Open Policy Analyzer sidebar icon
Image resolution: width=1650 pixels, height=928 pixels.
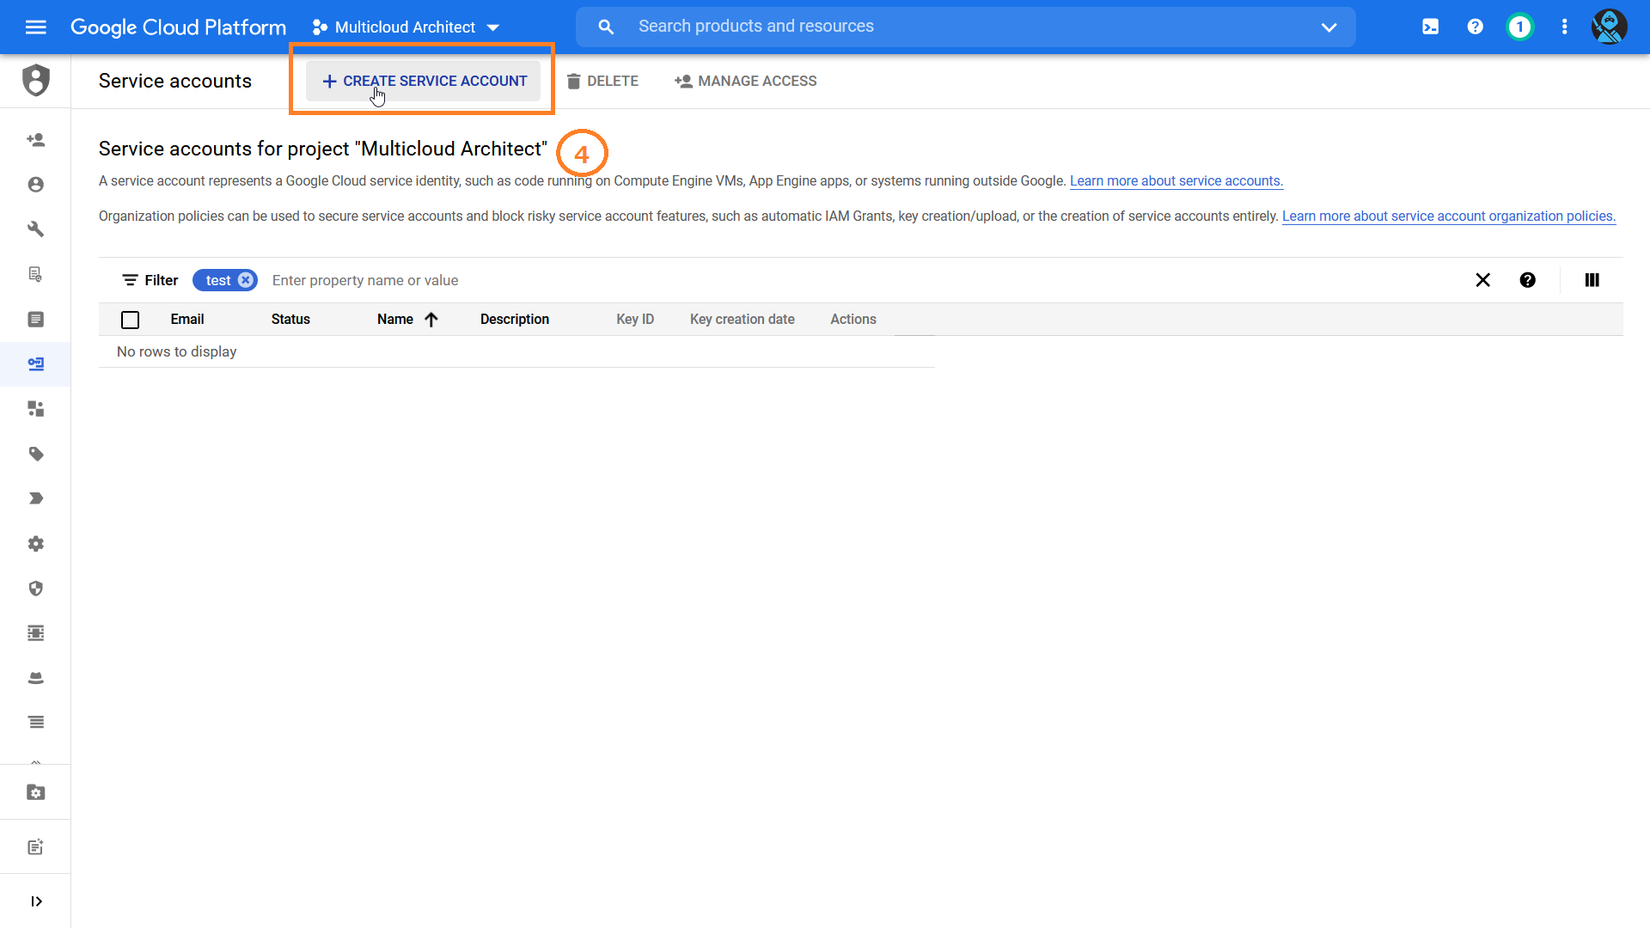[x=36, y=274]
